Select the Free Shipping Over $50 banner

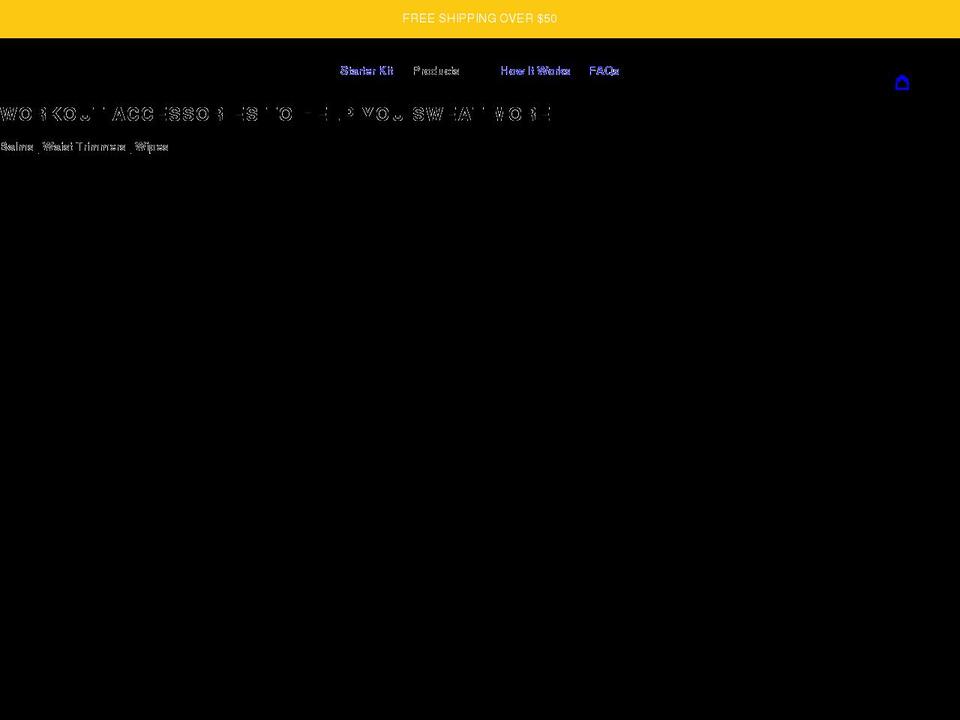480,18
